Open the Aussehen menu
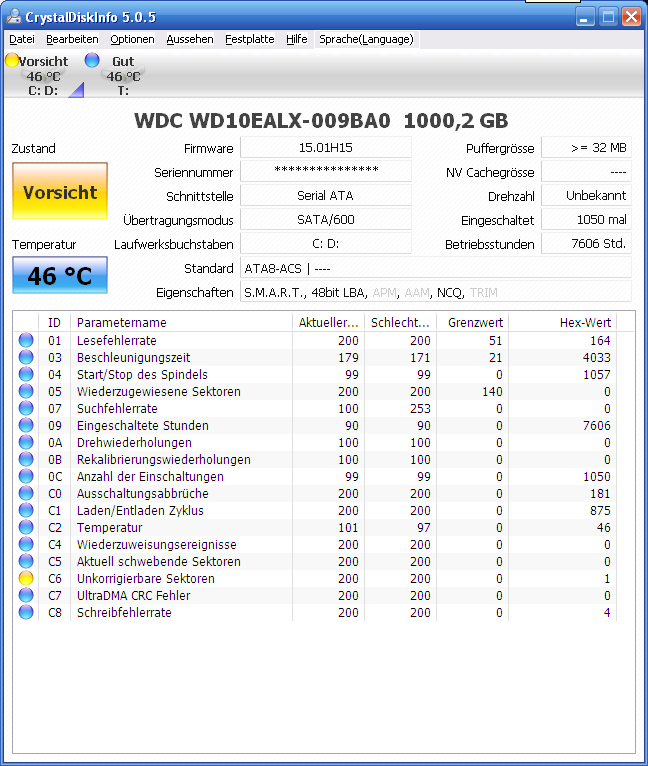The height and width of the screenshot is (766, 648). (190, 39)
